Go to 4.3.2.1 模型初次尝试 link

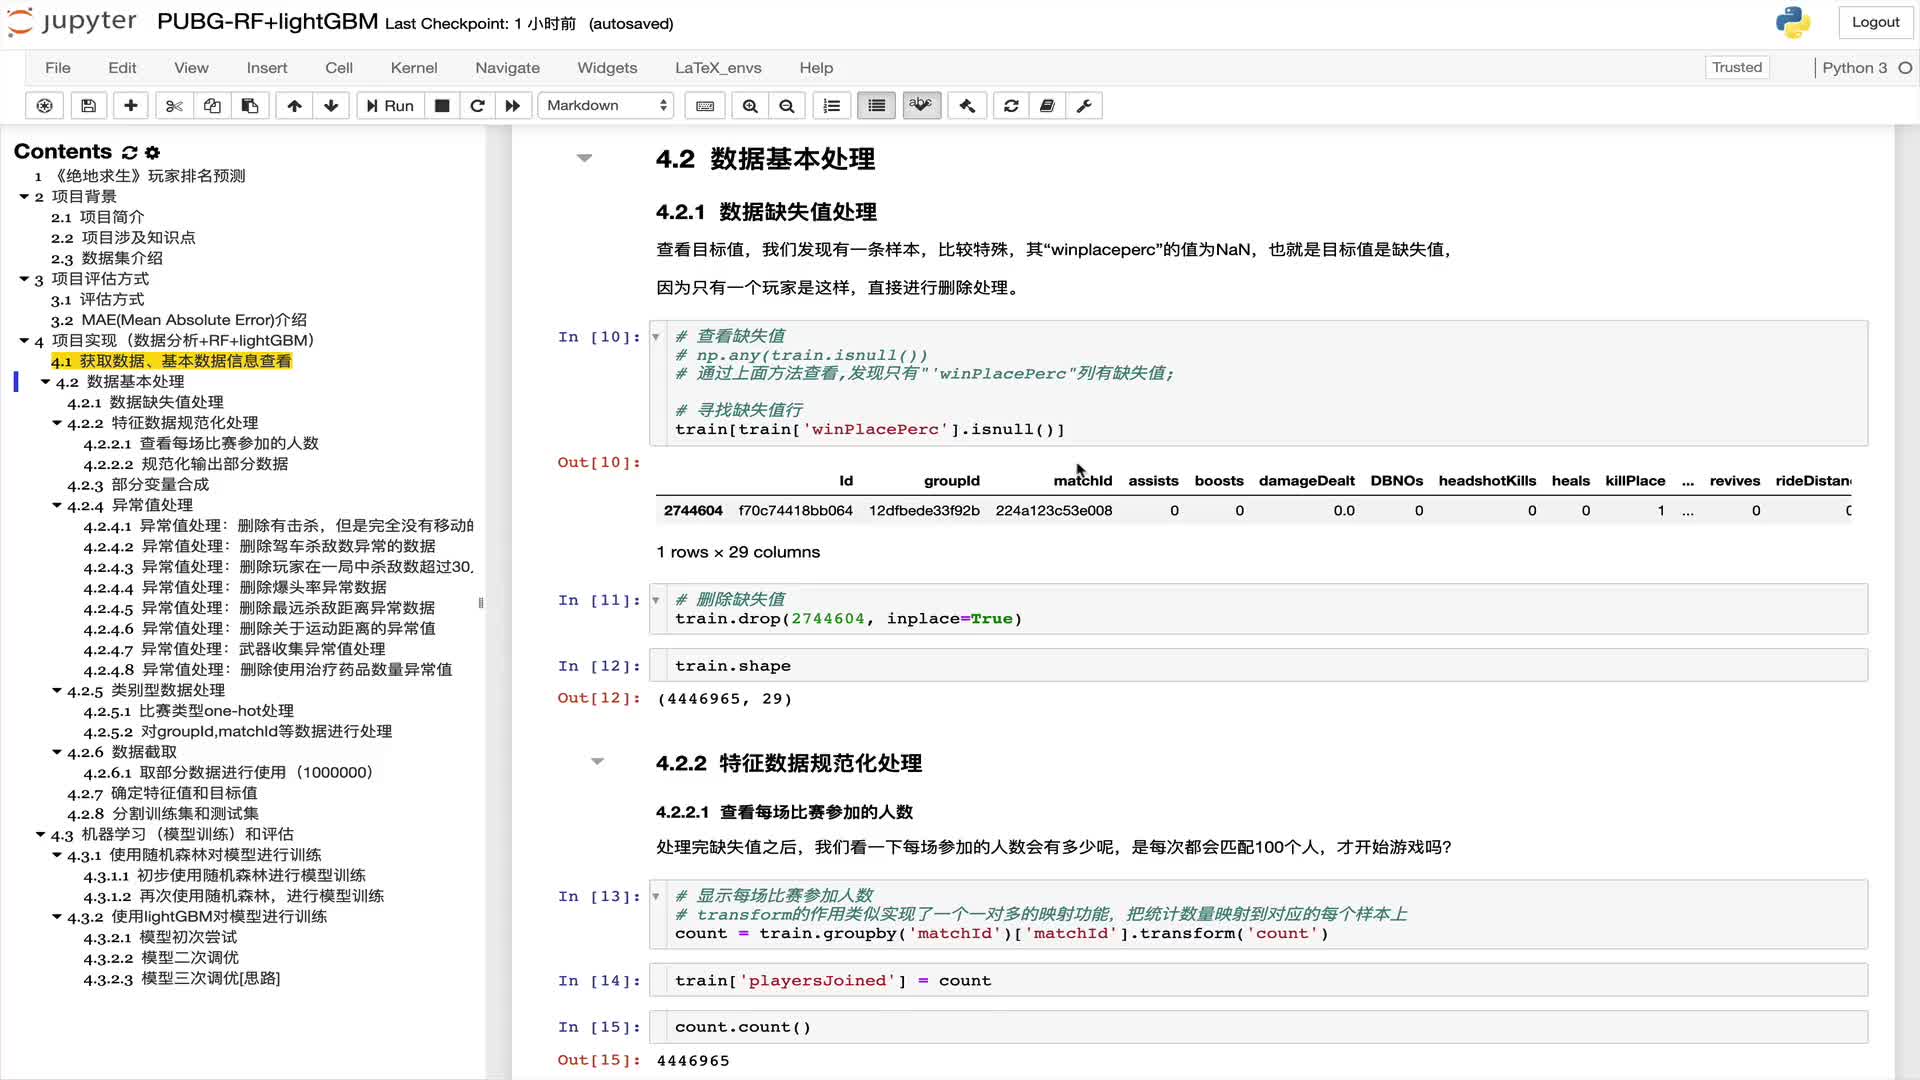[160, 937]
